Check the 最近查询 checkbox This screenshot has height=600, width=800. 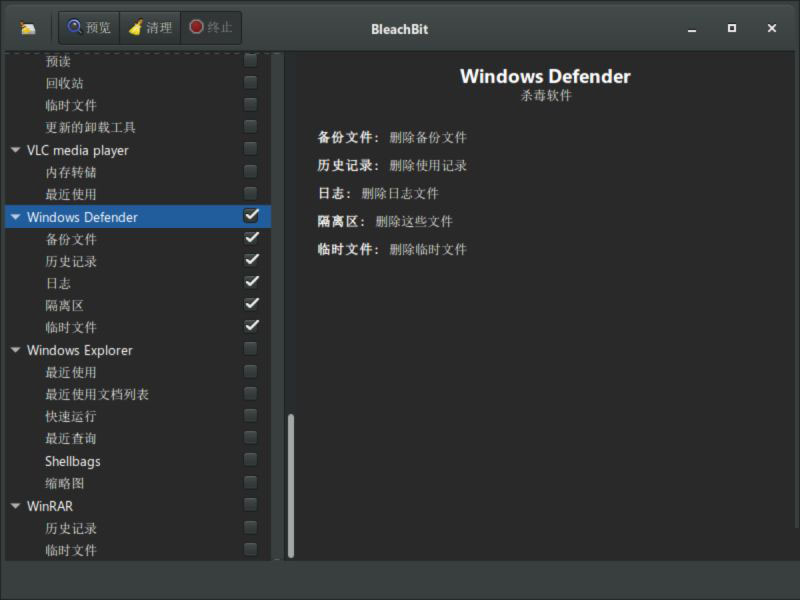[251, 438]
